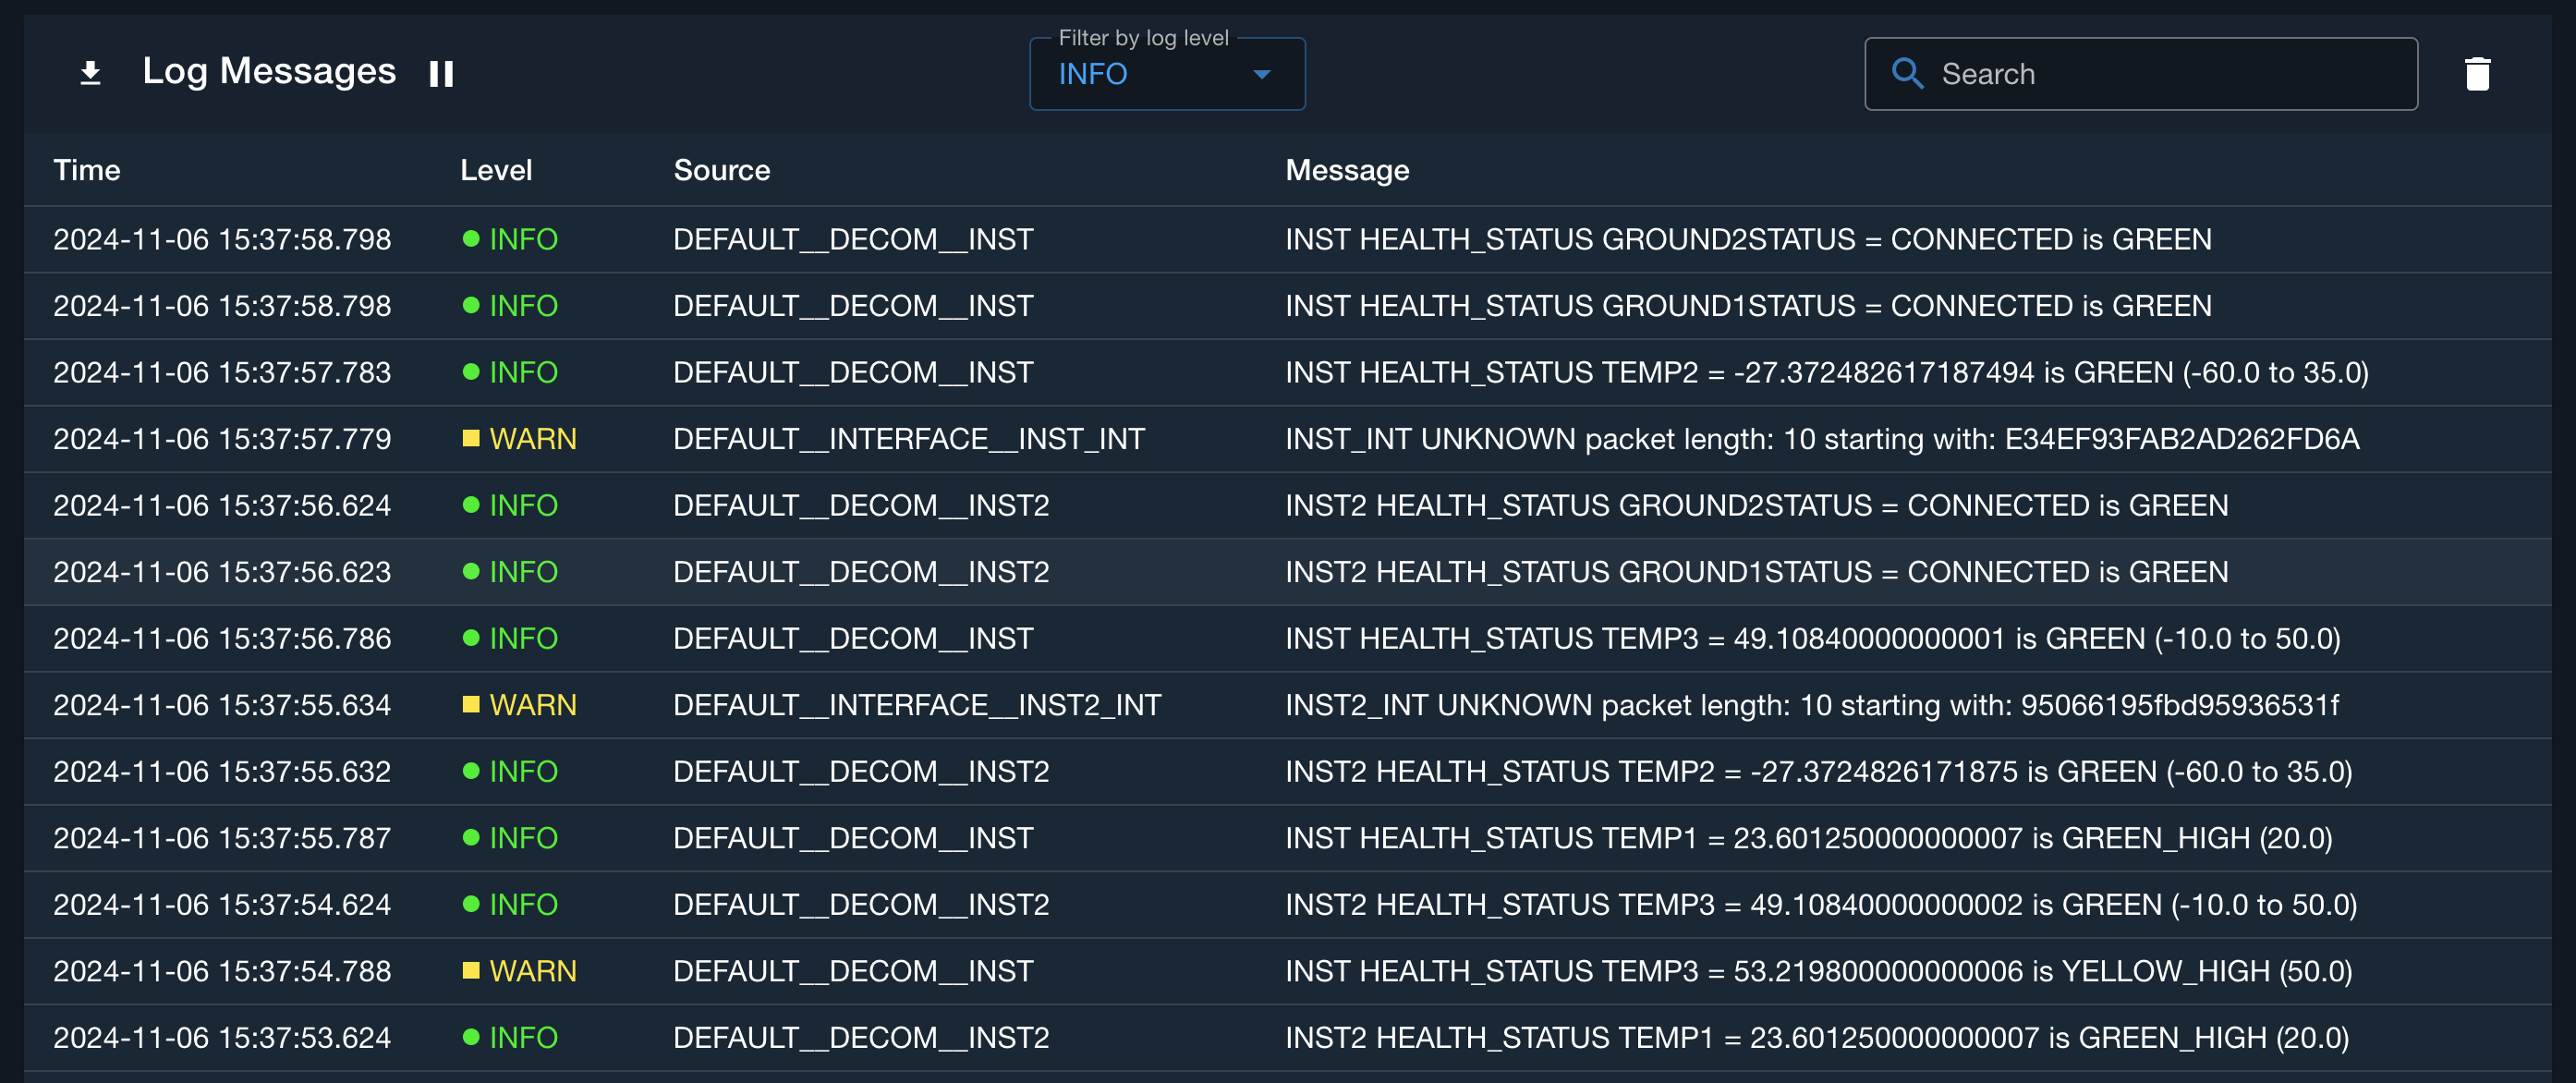Select timestamp 2024-11-06 15:37:56.623

pos(222,572)
